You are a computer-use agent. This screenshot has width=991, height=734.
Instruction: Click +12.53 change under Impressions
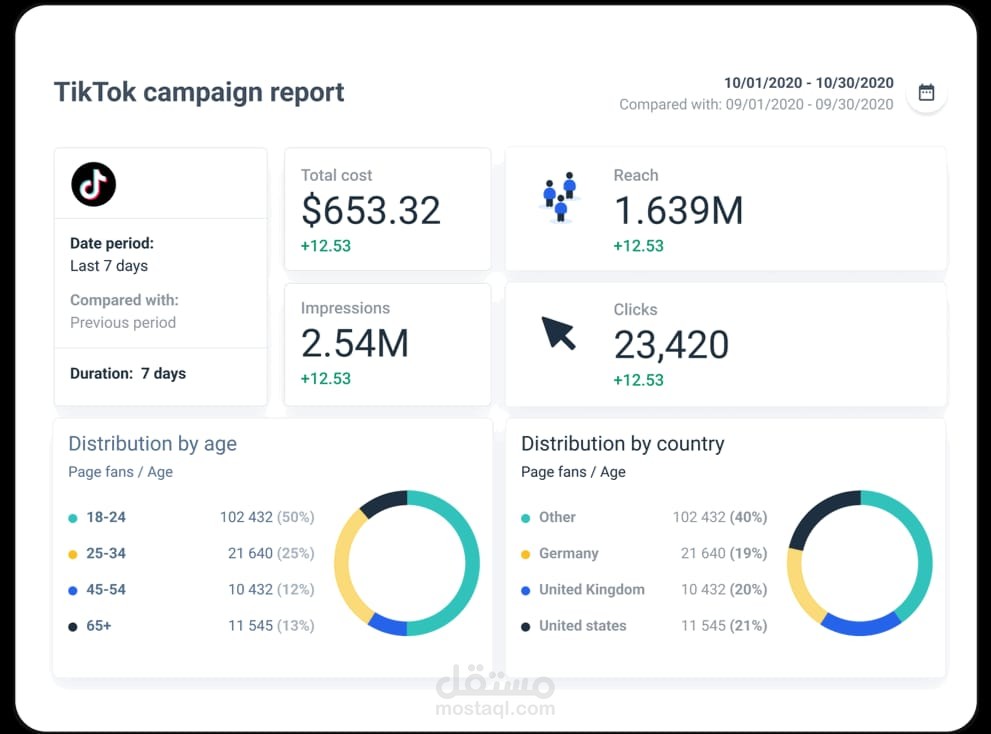pyautogui.click(x=325, y=379)
